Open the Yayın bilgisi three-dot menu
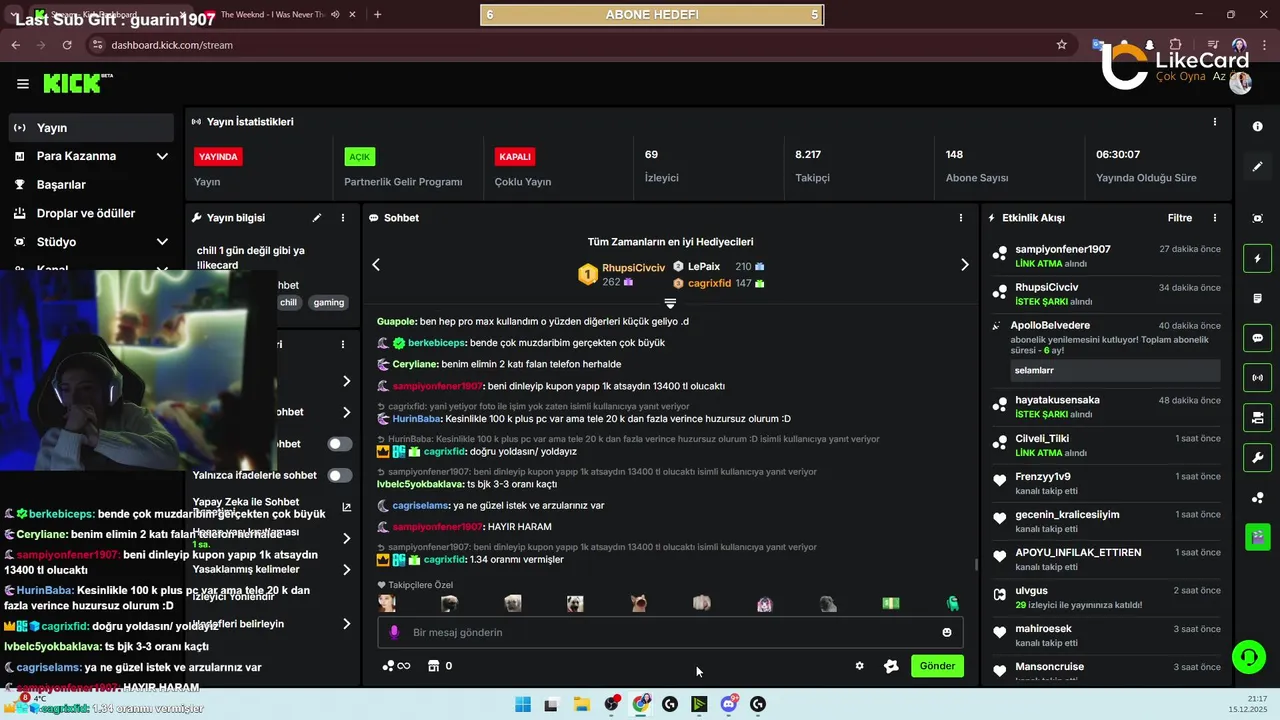Screen dimensions: 1280x720 pos(343,217)
